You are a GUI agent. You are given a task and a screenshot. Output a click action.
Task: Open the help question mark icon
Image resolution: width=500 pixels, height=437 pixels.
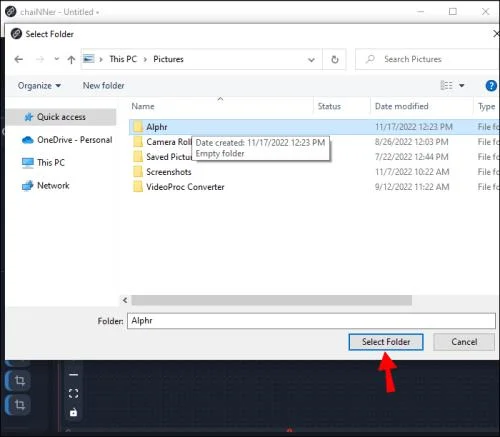click(491, 86)
